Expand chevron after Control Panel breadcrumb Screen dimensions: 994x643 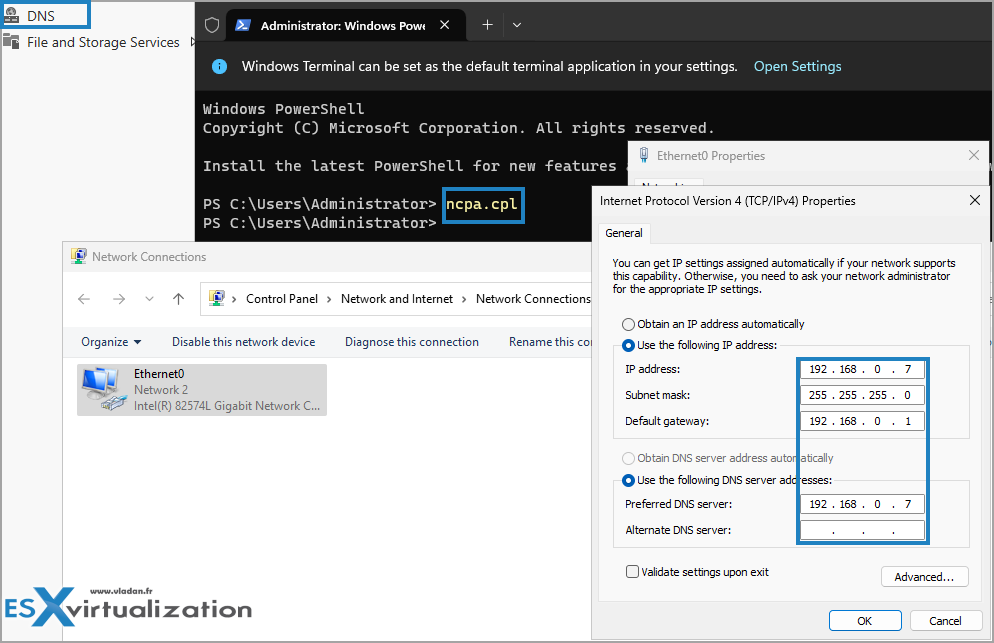(330, 299)
